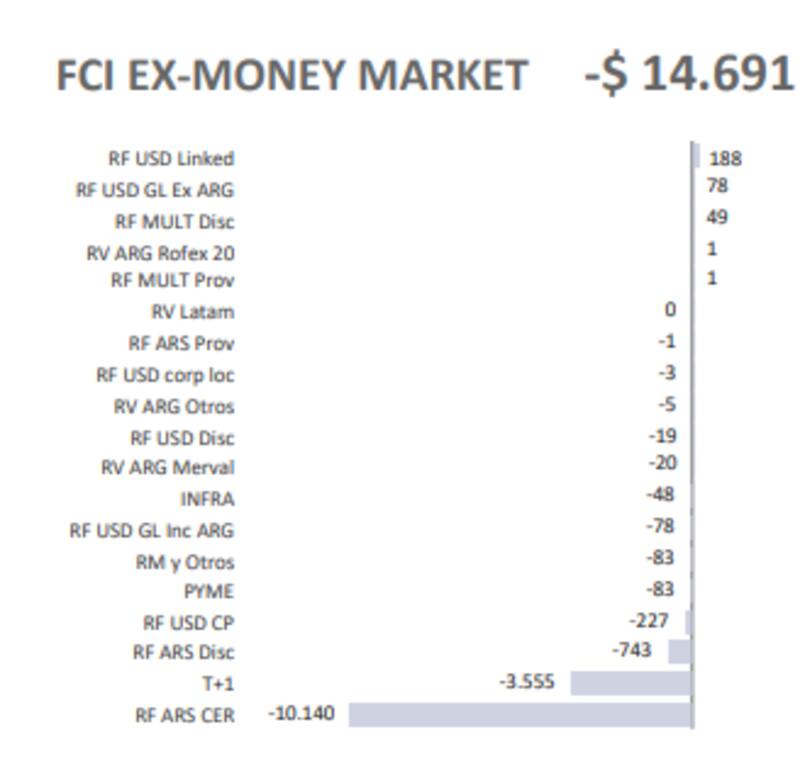This screenshot has width=800, height=766.
Task: Click the RF USD corp loc label
Action: click(165, 375)
